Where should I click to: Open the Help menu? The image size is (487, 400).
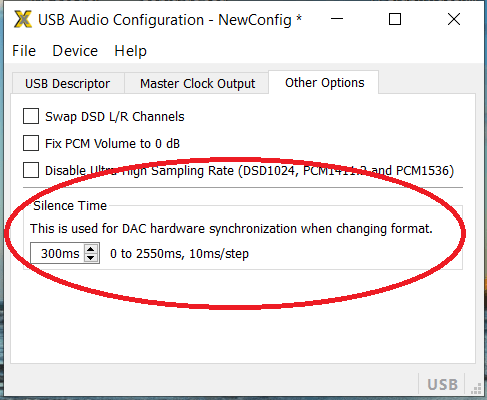(x=131, y=51)
